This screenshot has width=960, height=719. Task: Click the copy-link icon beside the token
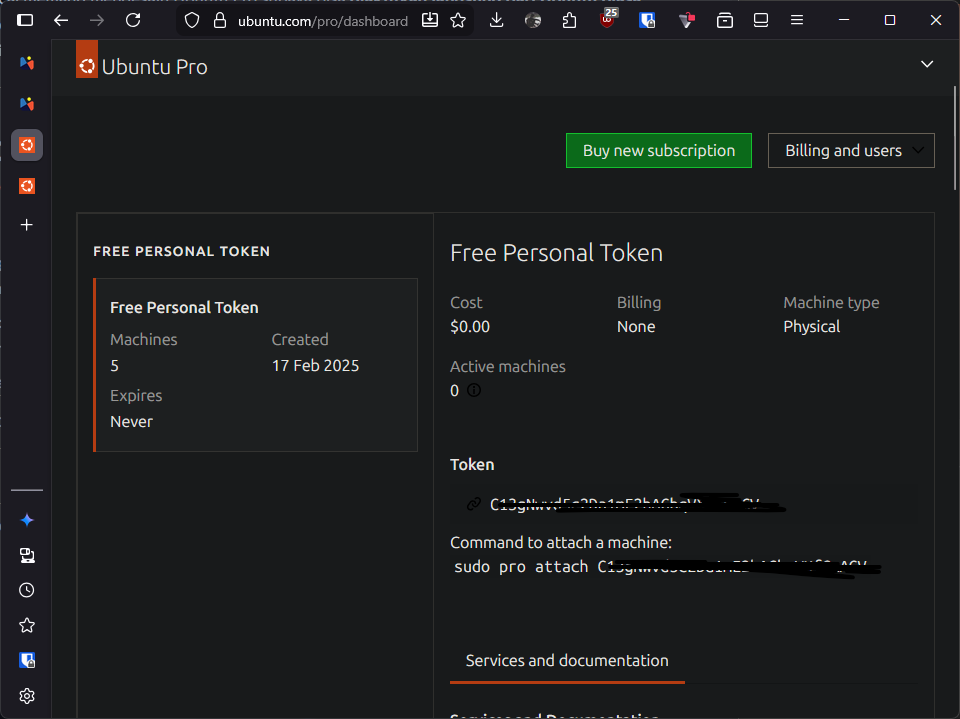click(474, 504)
